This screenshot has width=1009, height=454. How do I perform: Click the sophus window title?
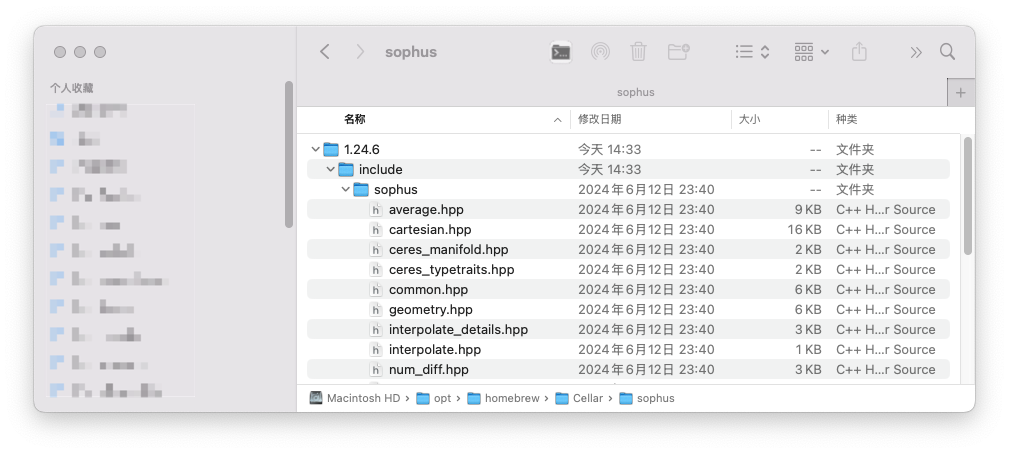click(411, 52)
